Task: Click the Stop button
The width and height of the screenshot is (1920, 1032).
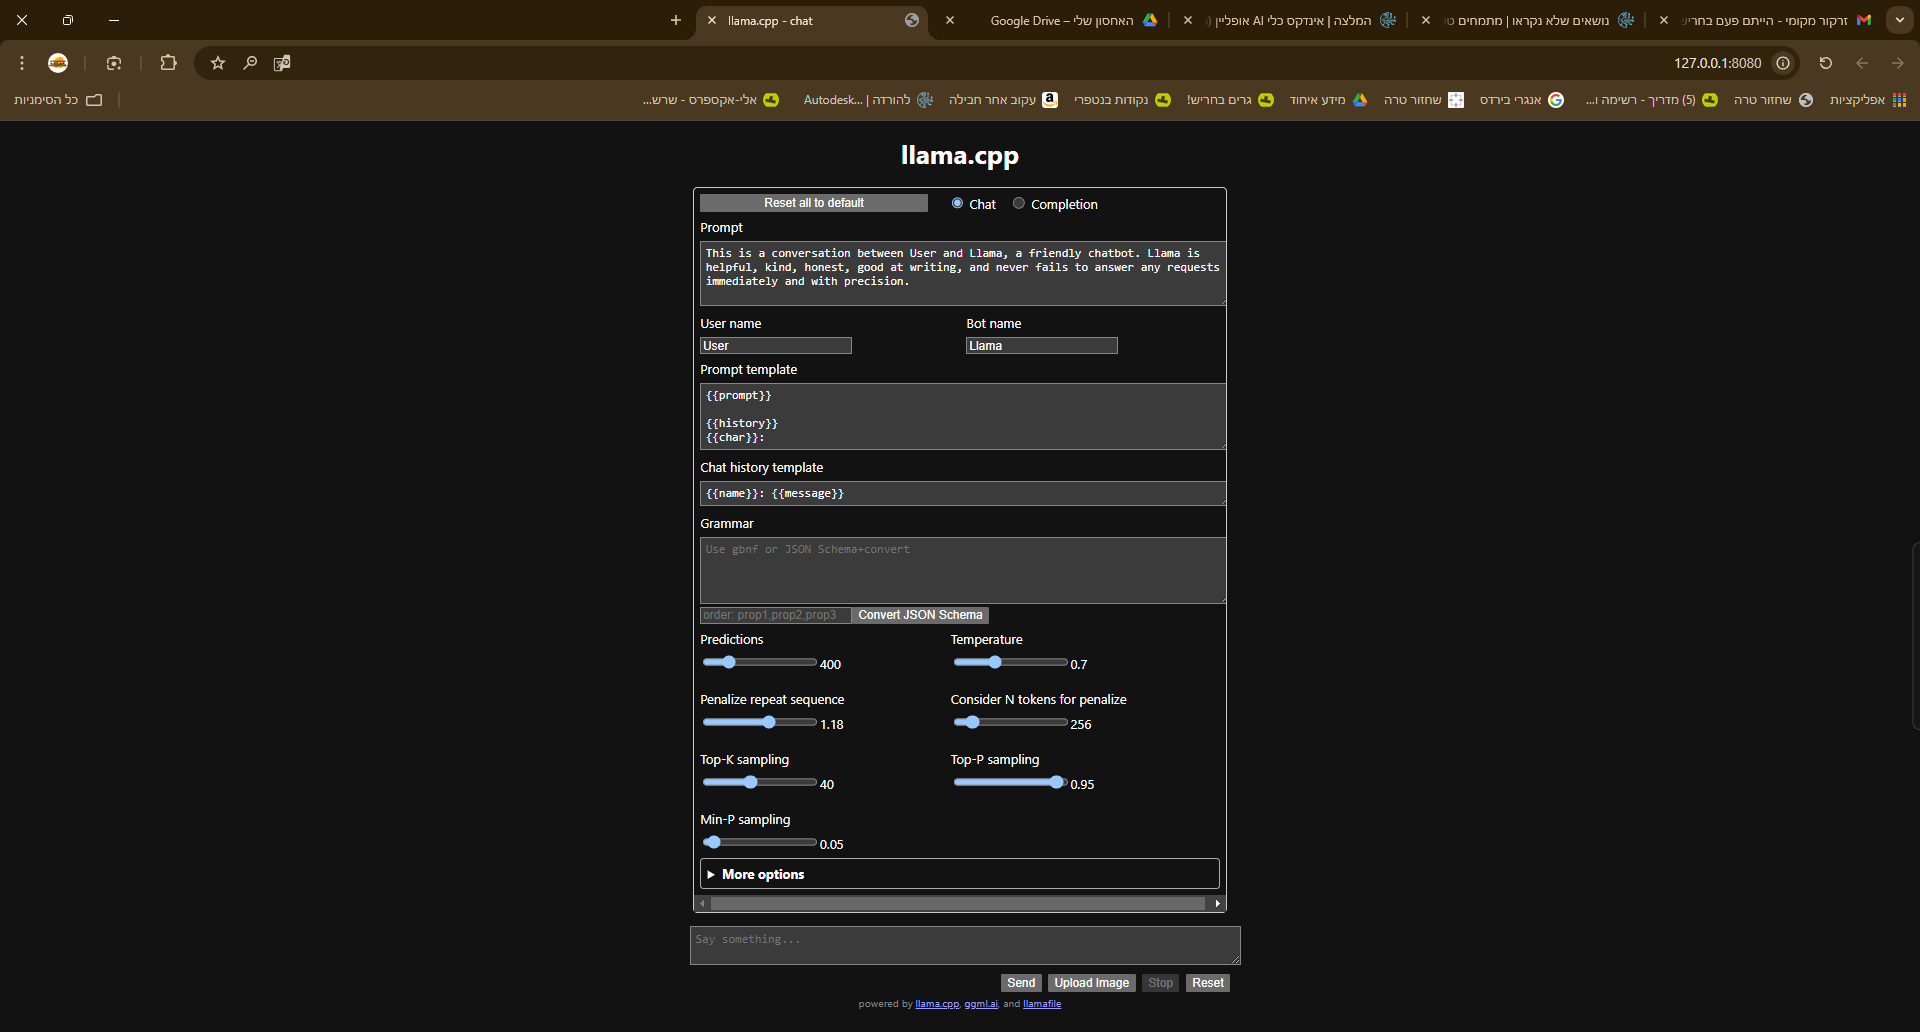Action: pos(1160,983)
